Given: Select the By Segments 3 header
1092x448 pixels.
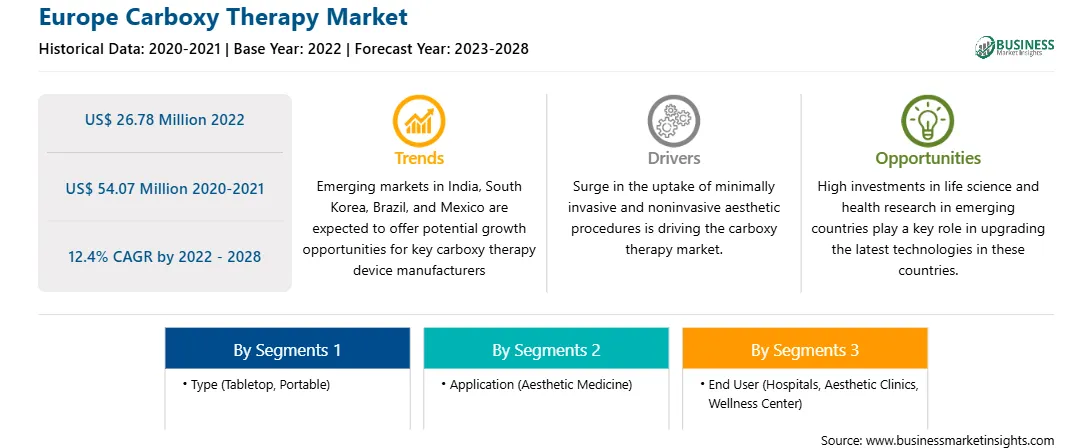Looking at the screenshot, I should tap(804, 349).
